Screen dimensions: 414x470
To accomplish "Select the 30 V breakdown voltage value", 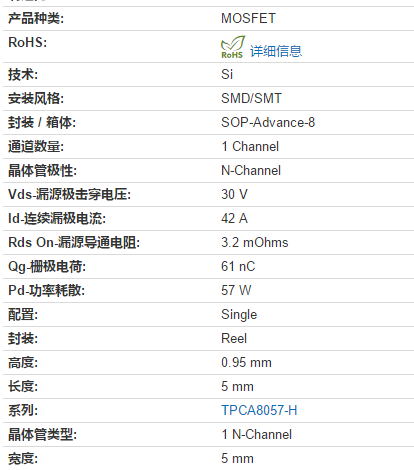I will (x=234, y=194).
